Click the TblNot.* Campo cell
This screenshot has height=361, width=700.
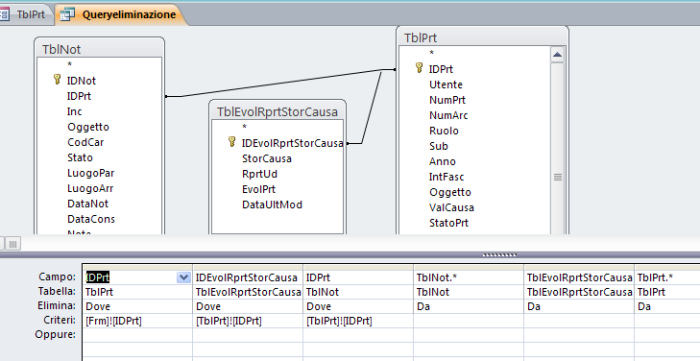[468, 277]
